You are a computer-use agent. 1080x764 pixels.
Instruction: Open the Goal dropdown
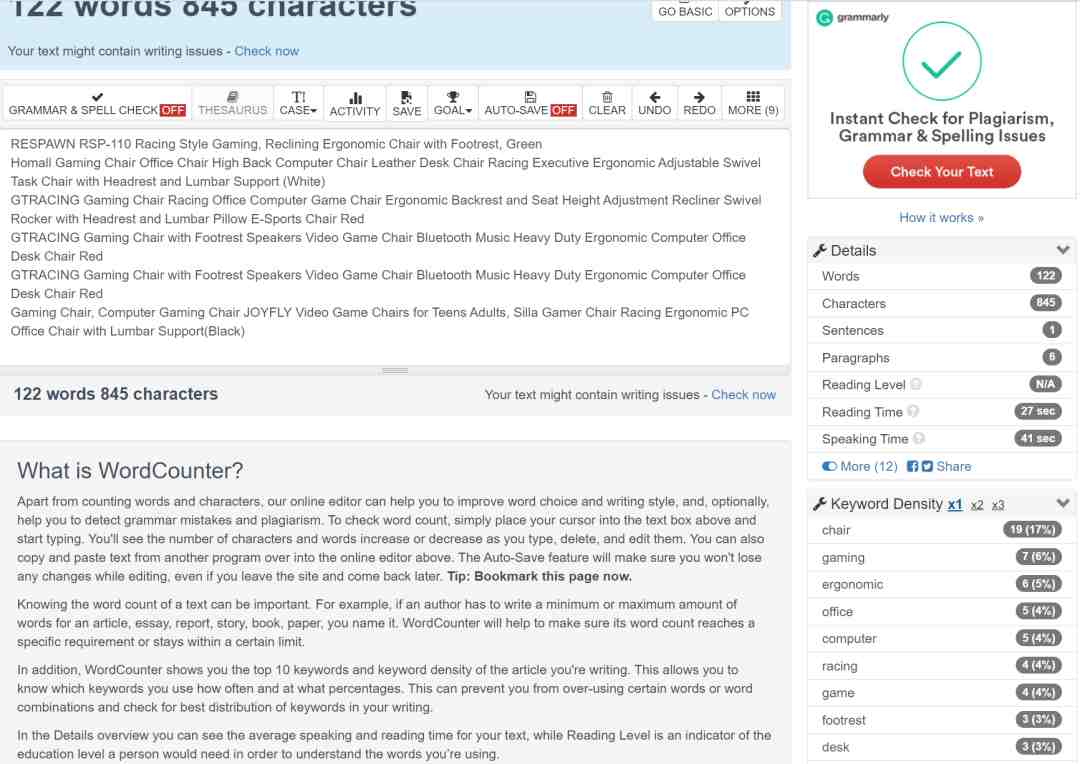453,103
